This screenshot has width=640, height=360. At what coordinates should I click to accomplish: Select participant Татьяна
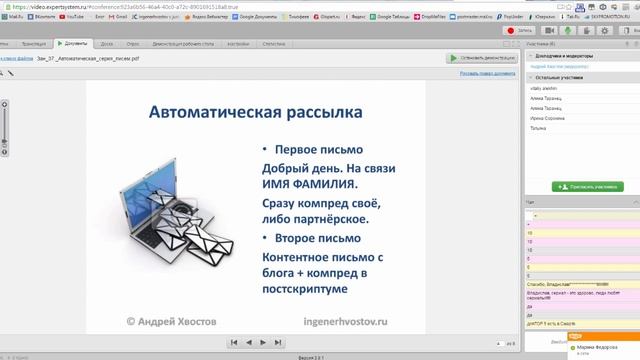pyautogui.click(x=538, y=128)
